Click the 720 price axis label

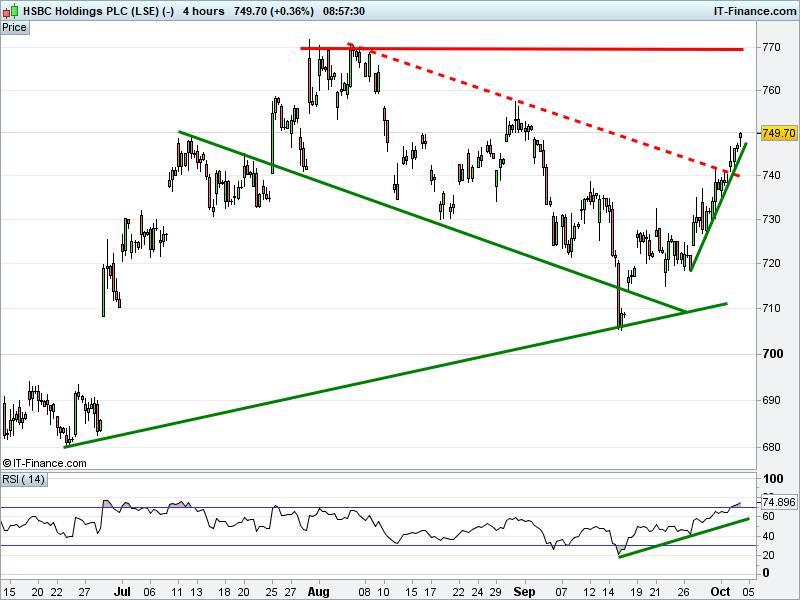[771, 263]
